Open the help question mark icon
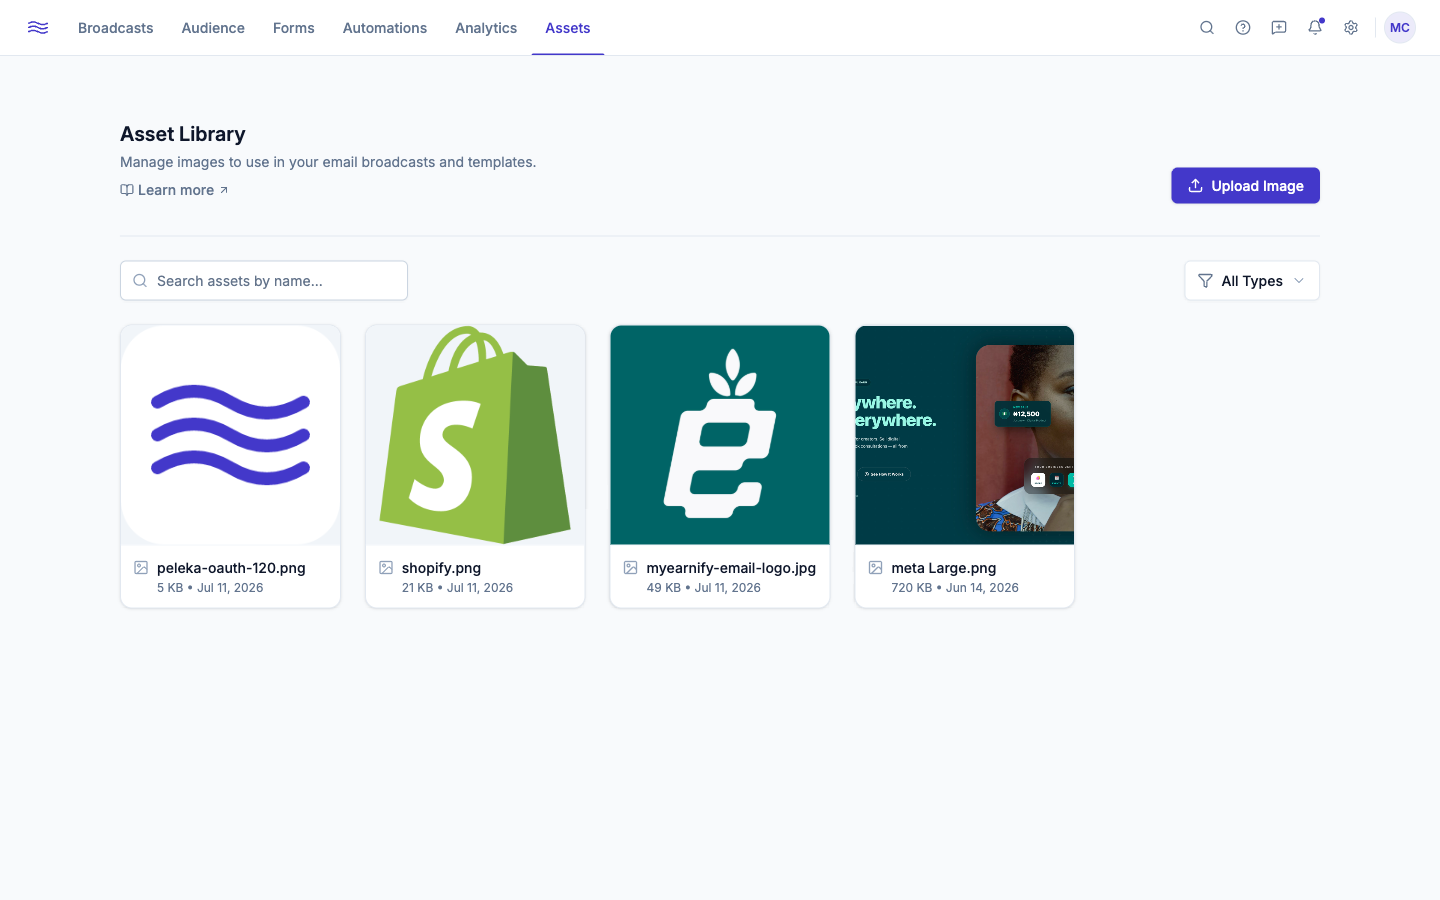Viewport: 1440px width, 900px height. pos(1243,28)
